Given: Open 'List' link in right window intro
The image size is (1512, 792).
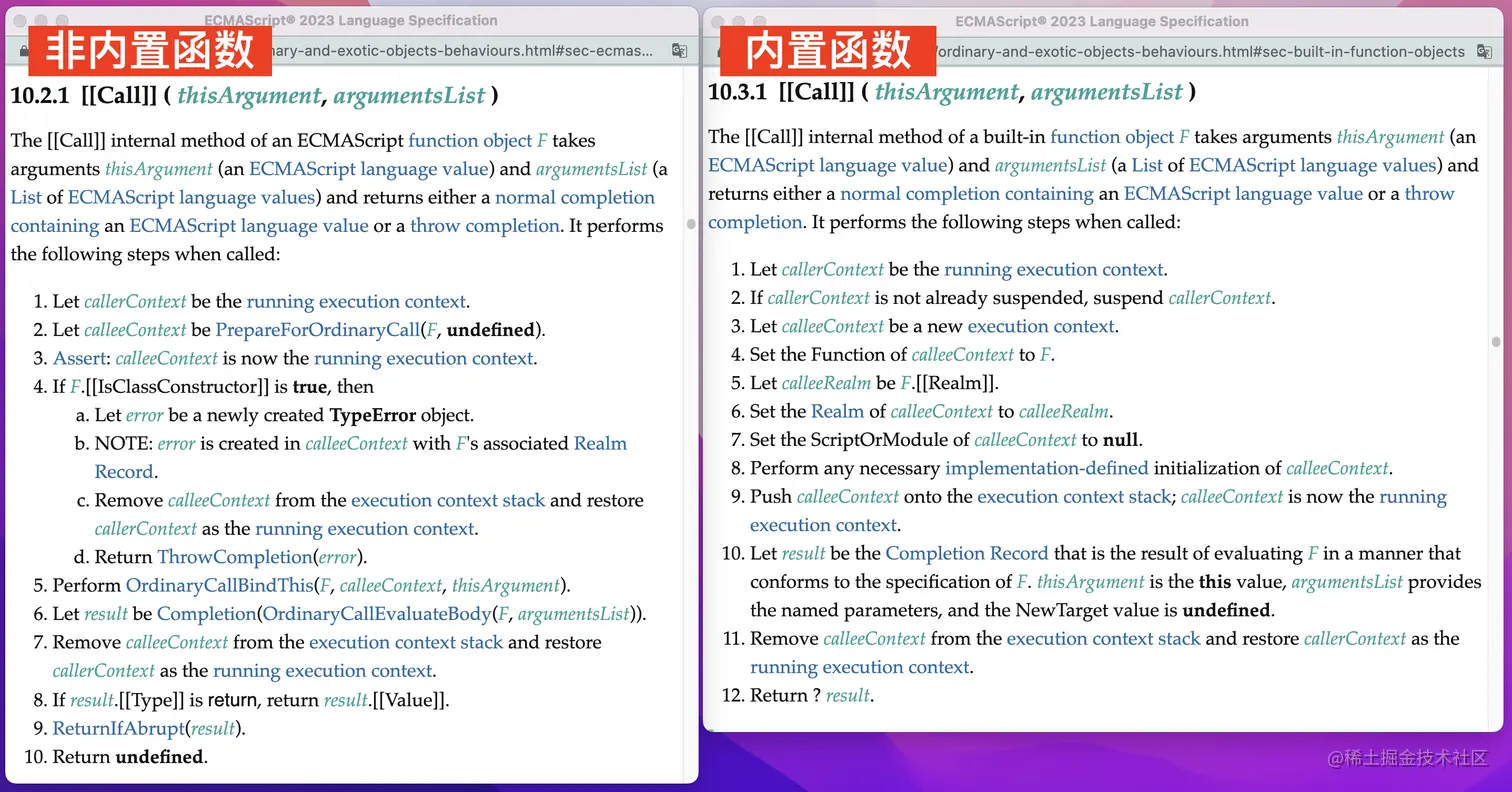Looking at the screenshot, I should click(x=1147, y=165).
